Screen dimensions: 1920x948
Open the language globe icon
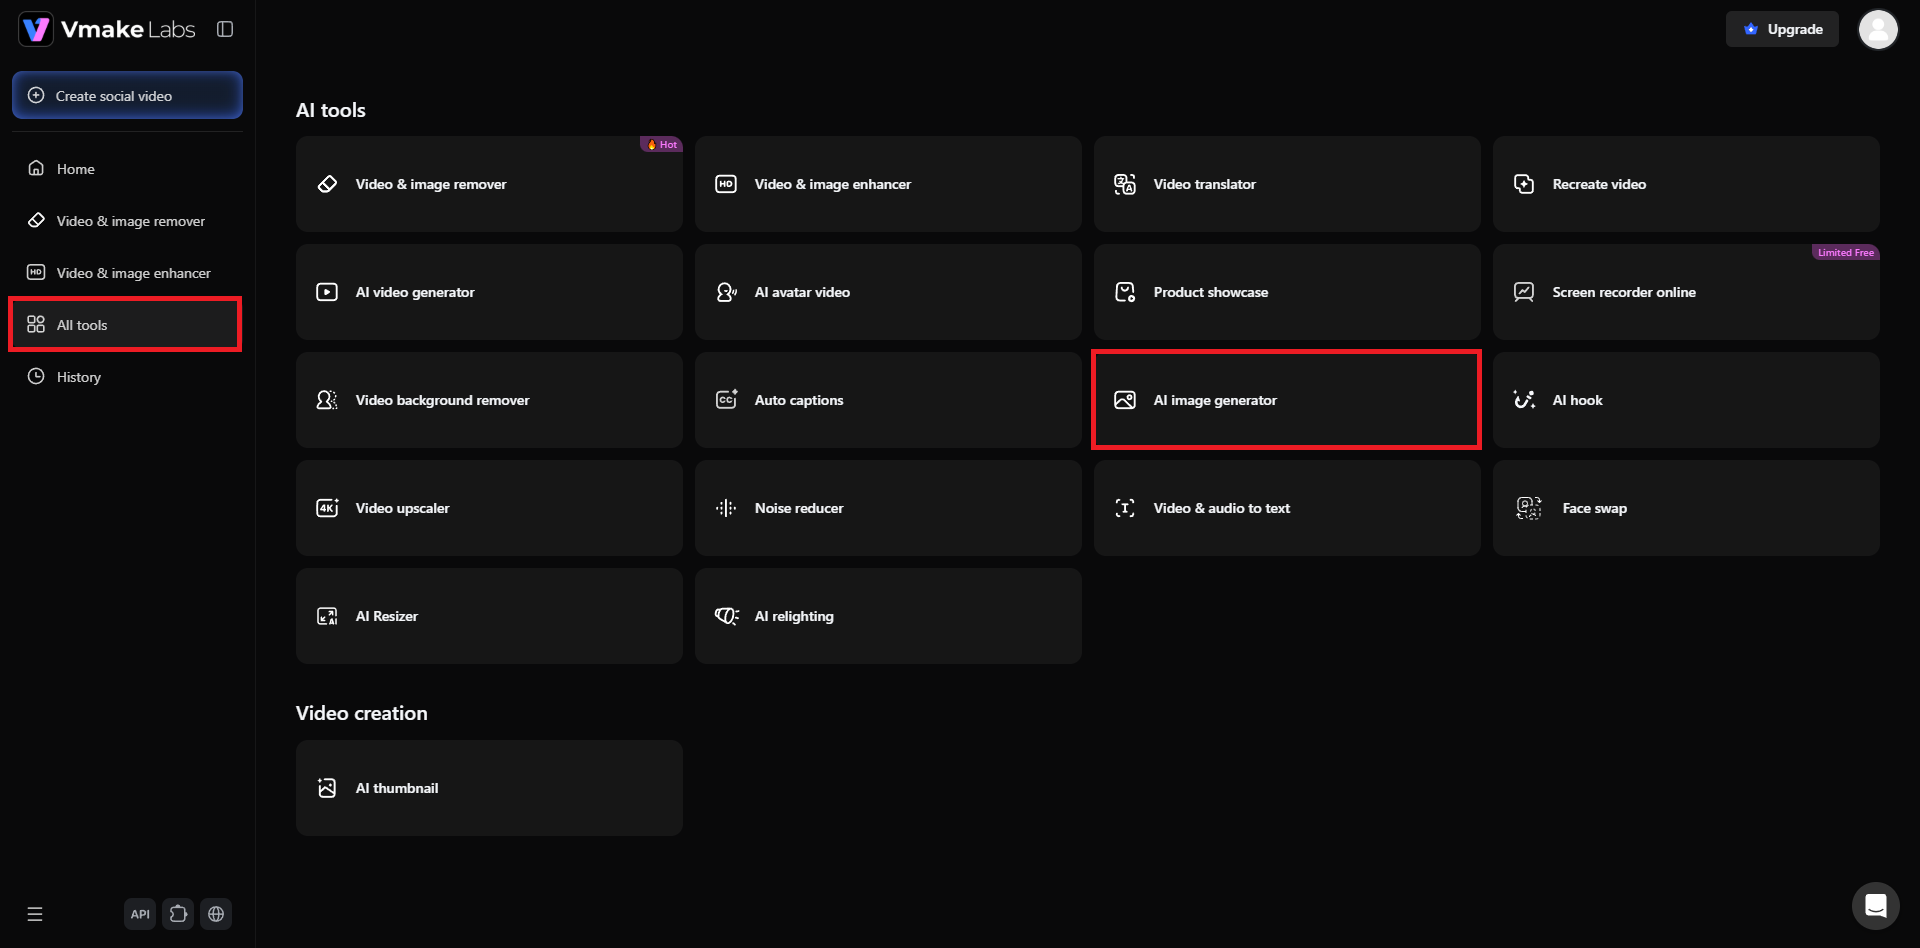tap(216, 914)
